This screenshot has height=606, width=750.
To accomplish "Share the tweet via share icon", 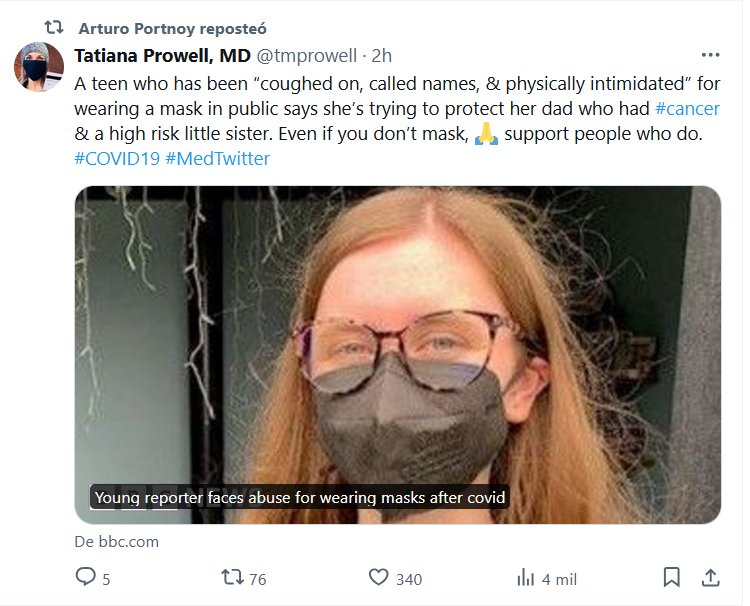I will 710,578.
